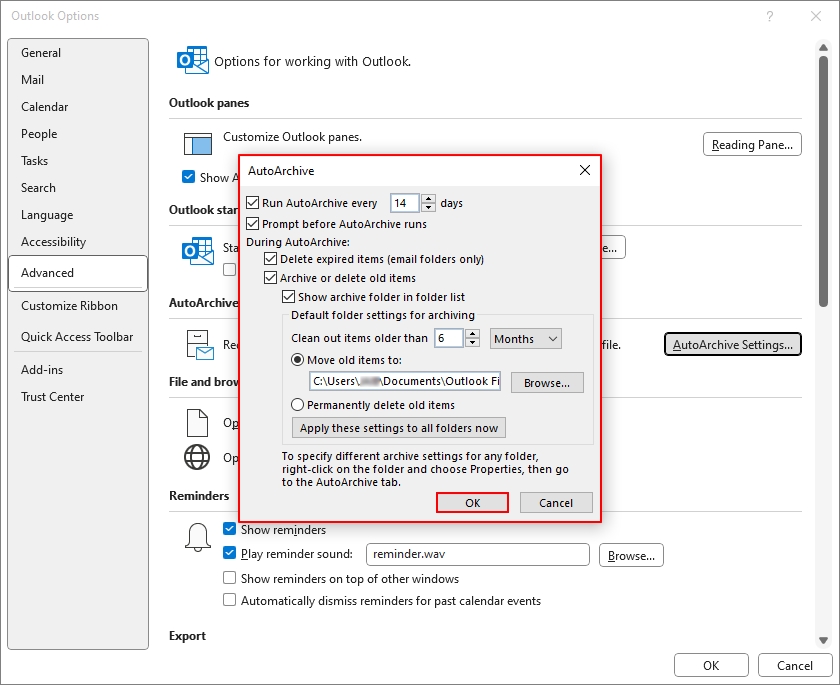Open the Months dropdown

pos(525,338)
